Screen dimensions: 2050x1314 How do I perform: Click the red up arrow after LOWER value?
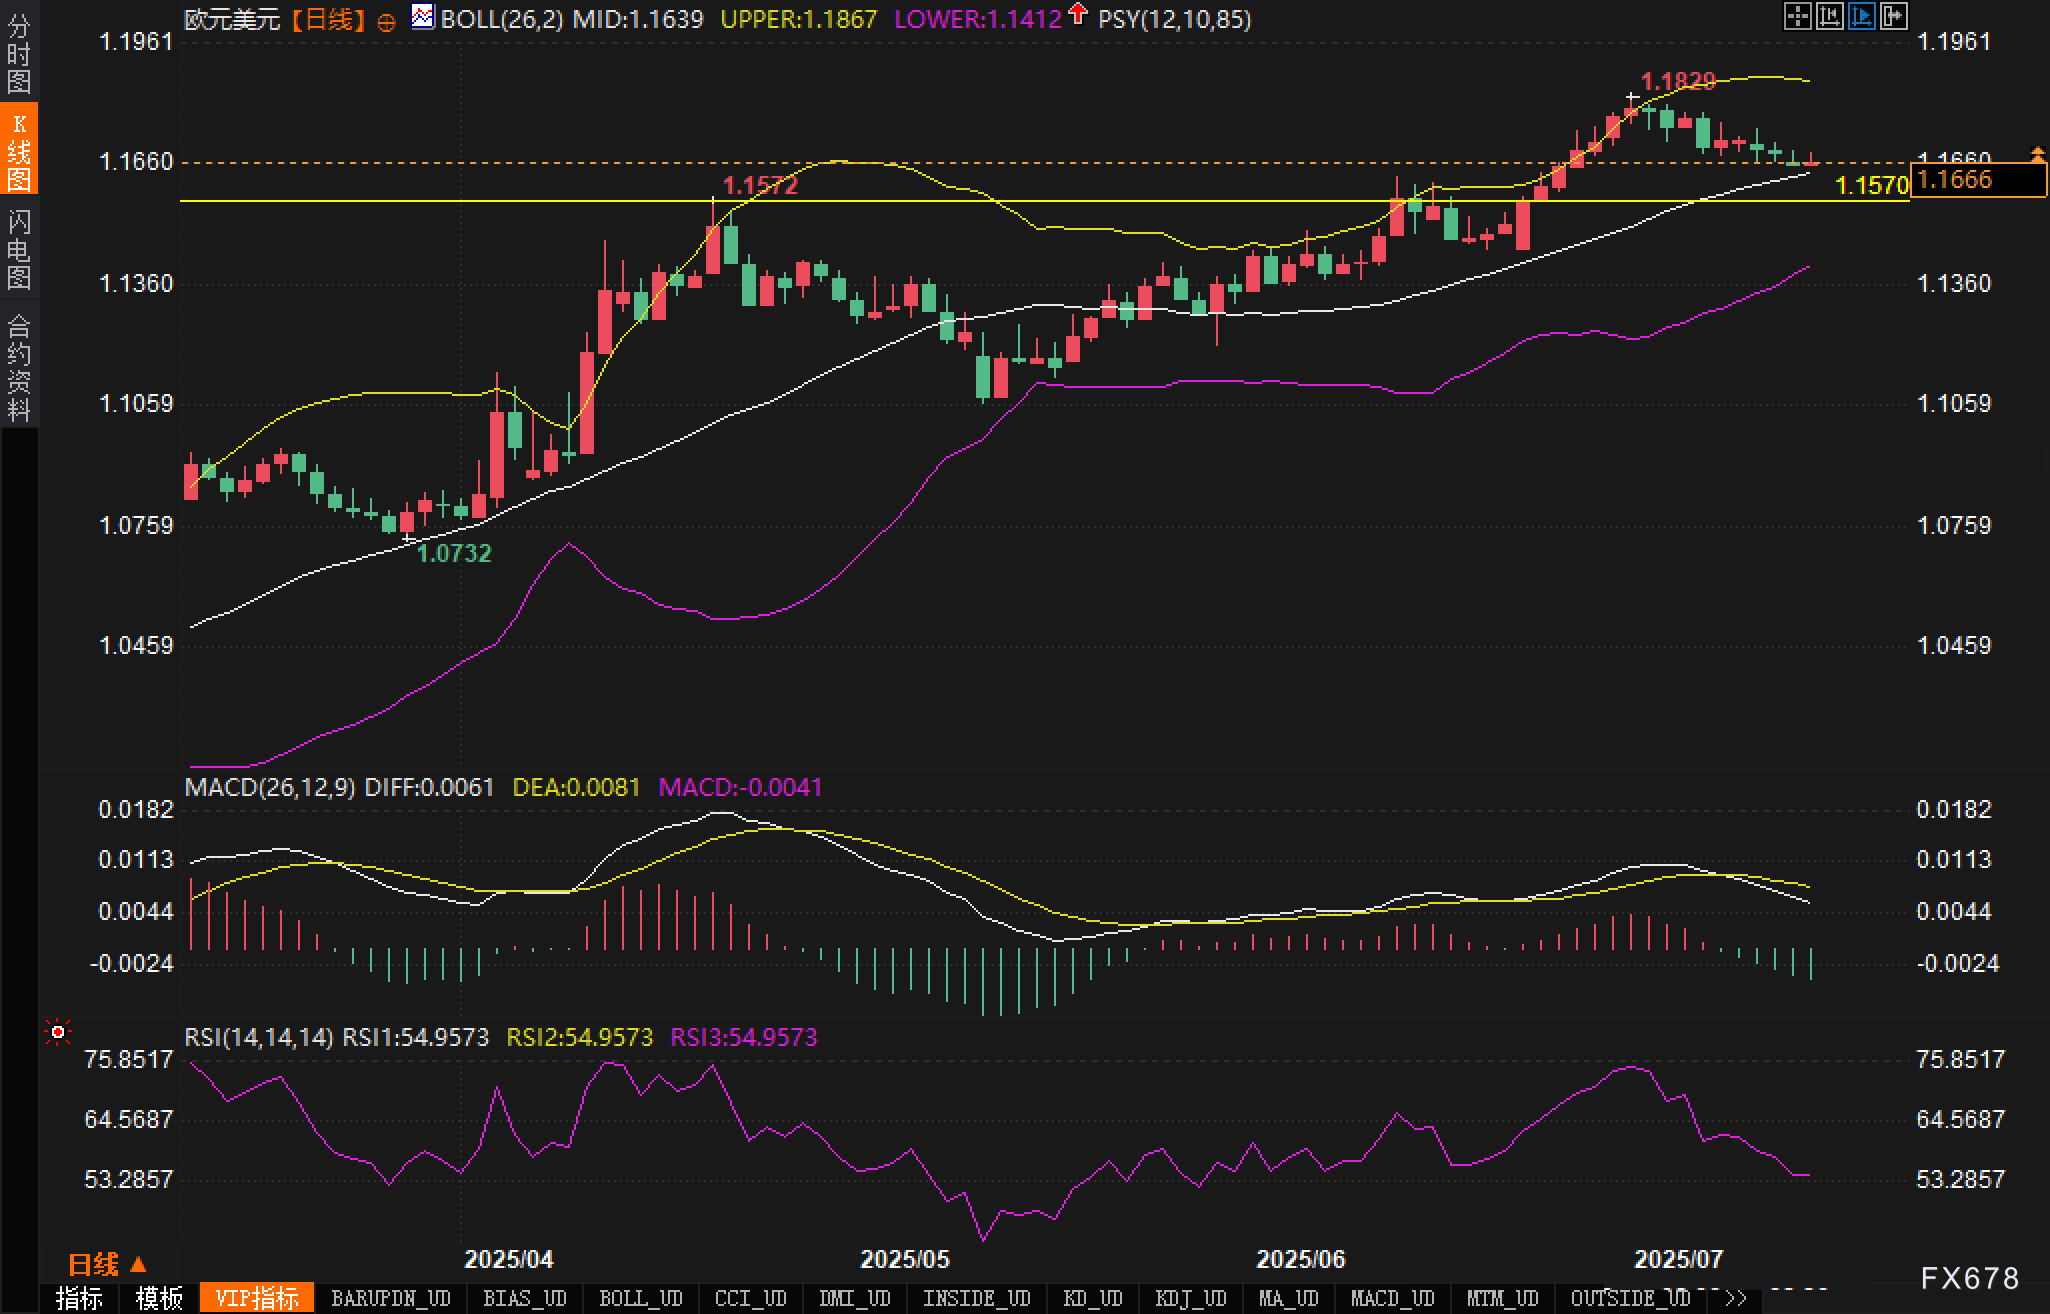pyautogui.click(x=1077, y=15)
